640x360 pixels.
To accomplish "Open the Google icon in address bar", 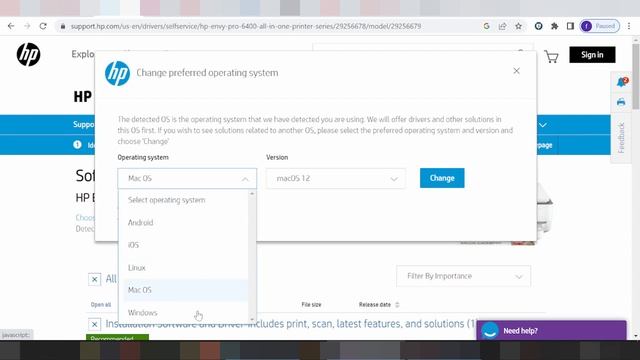I will [486, 26].
